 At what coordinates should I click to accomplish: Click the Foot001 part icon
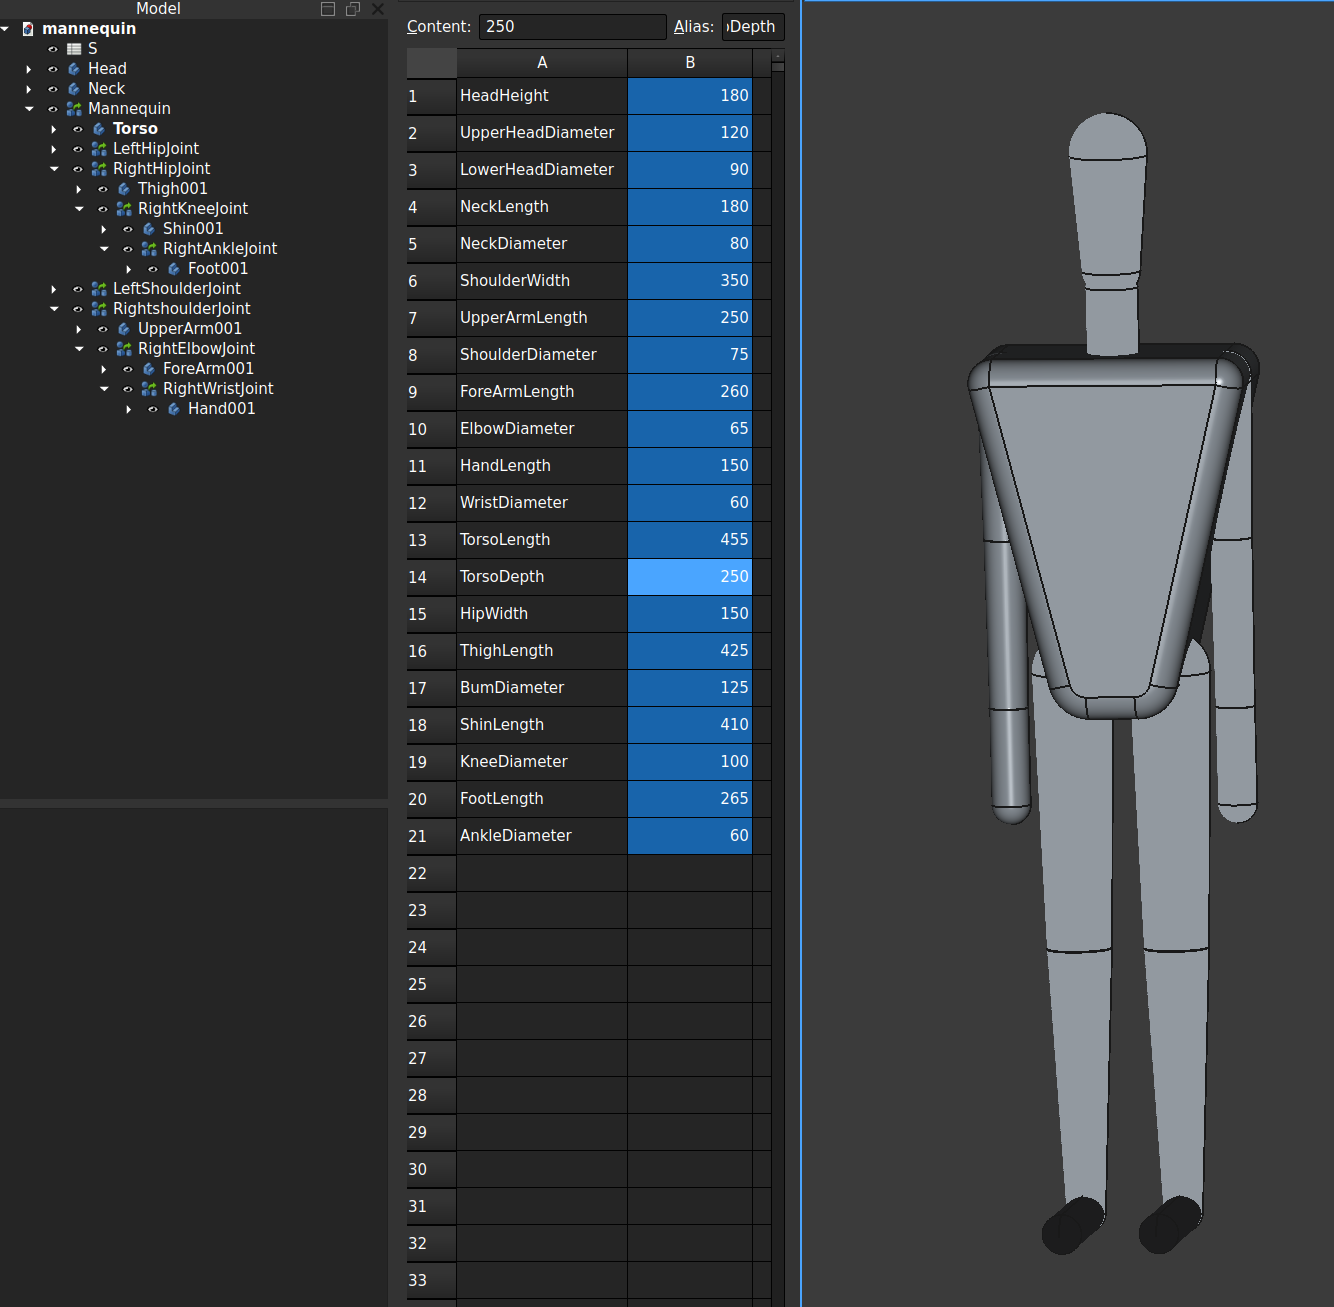coord(174,269)
